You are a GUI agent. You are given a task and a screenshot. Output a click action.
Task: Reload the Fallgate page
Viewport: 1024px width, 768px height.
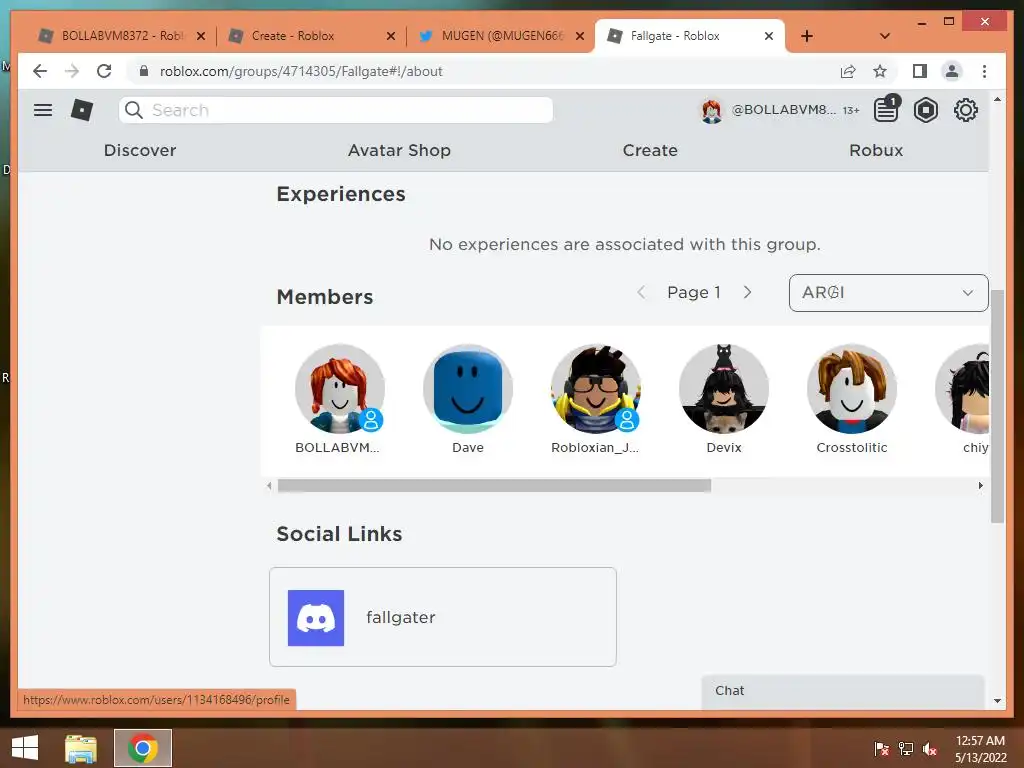(x=104, y=71)
